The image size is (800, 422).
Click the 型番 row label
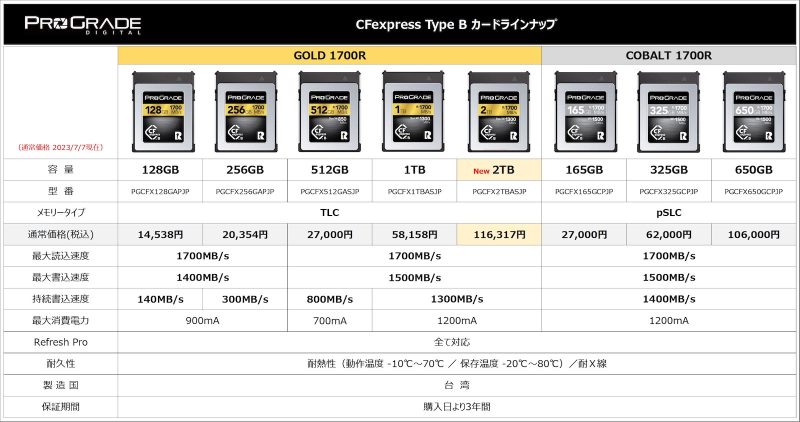(61, 191)
